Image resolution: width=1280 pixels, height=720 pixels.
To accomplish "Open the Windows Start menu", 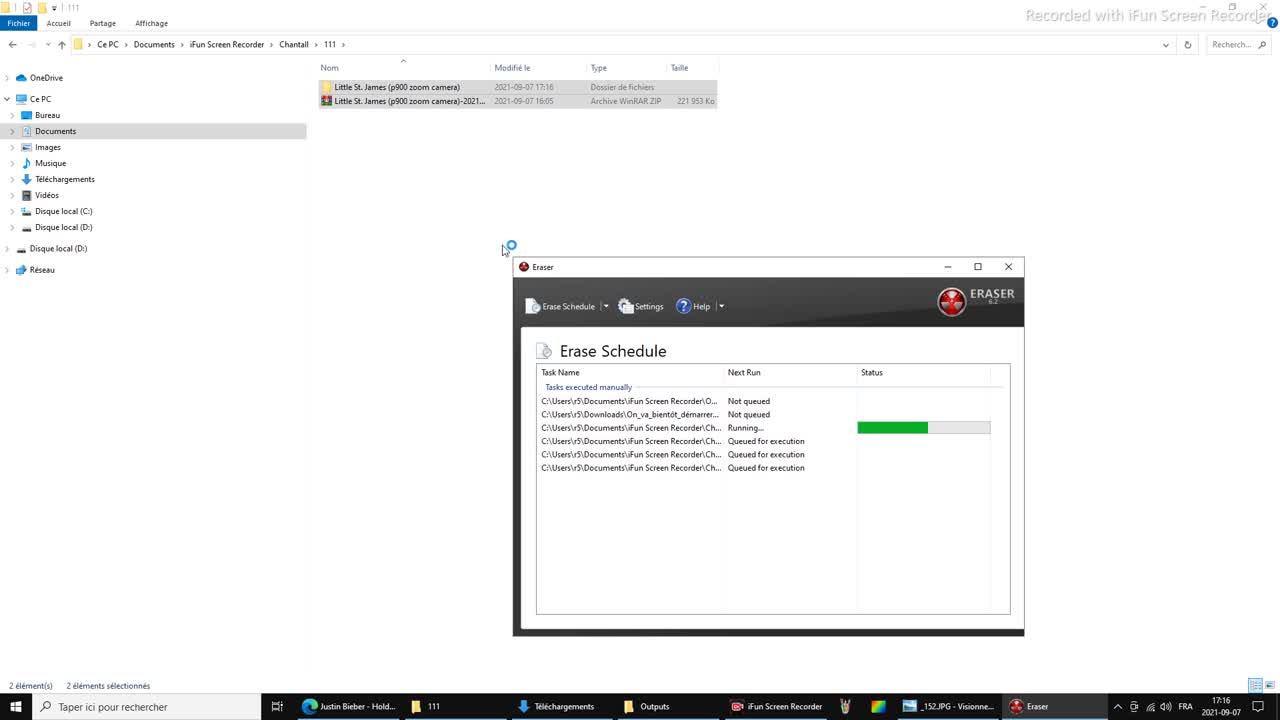I will [x=16, y=706].
